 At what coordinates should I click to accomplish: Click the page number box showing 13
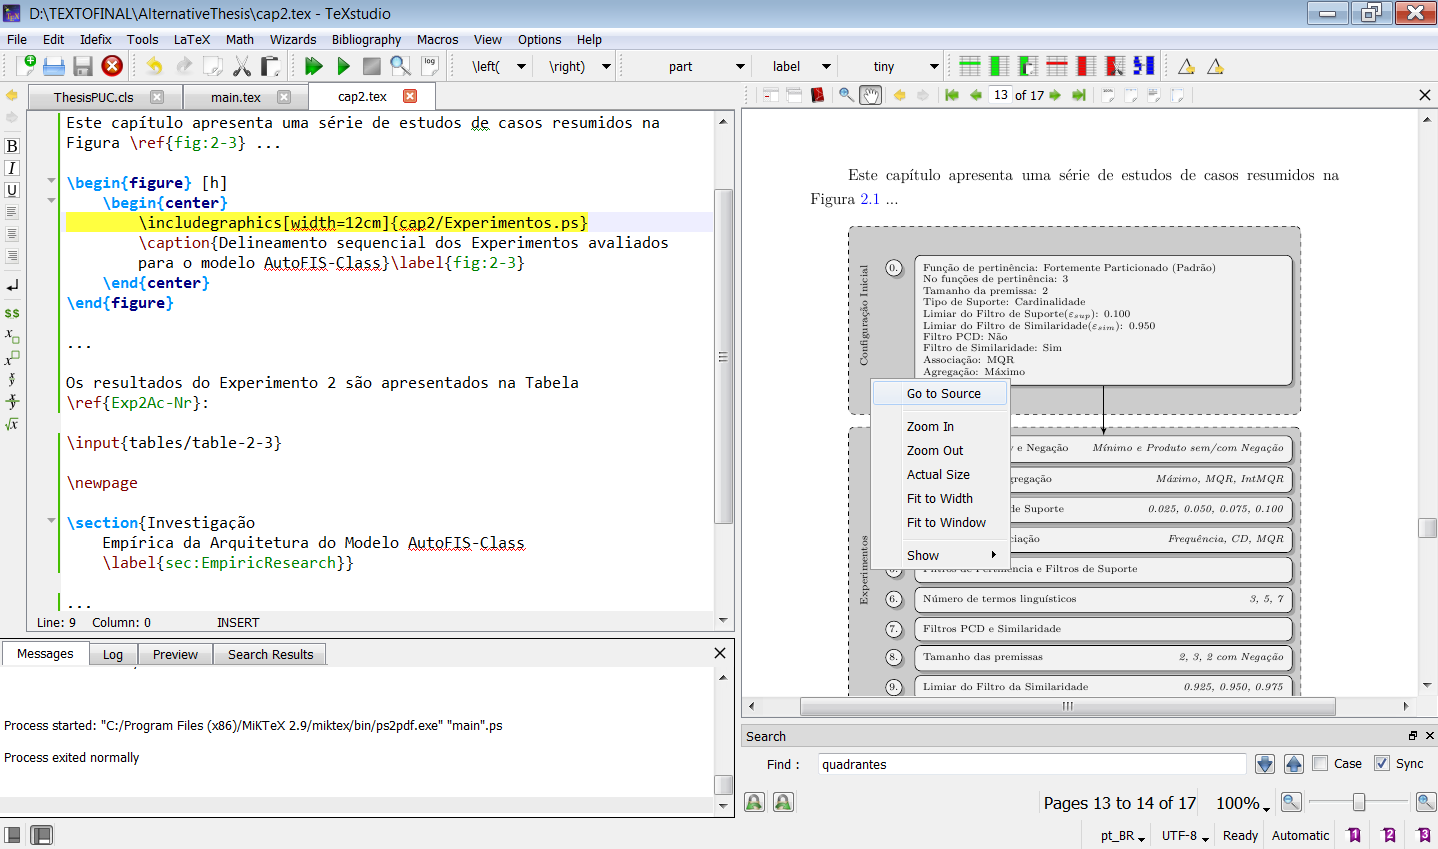[x=1000, y=95]
